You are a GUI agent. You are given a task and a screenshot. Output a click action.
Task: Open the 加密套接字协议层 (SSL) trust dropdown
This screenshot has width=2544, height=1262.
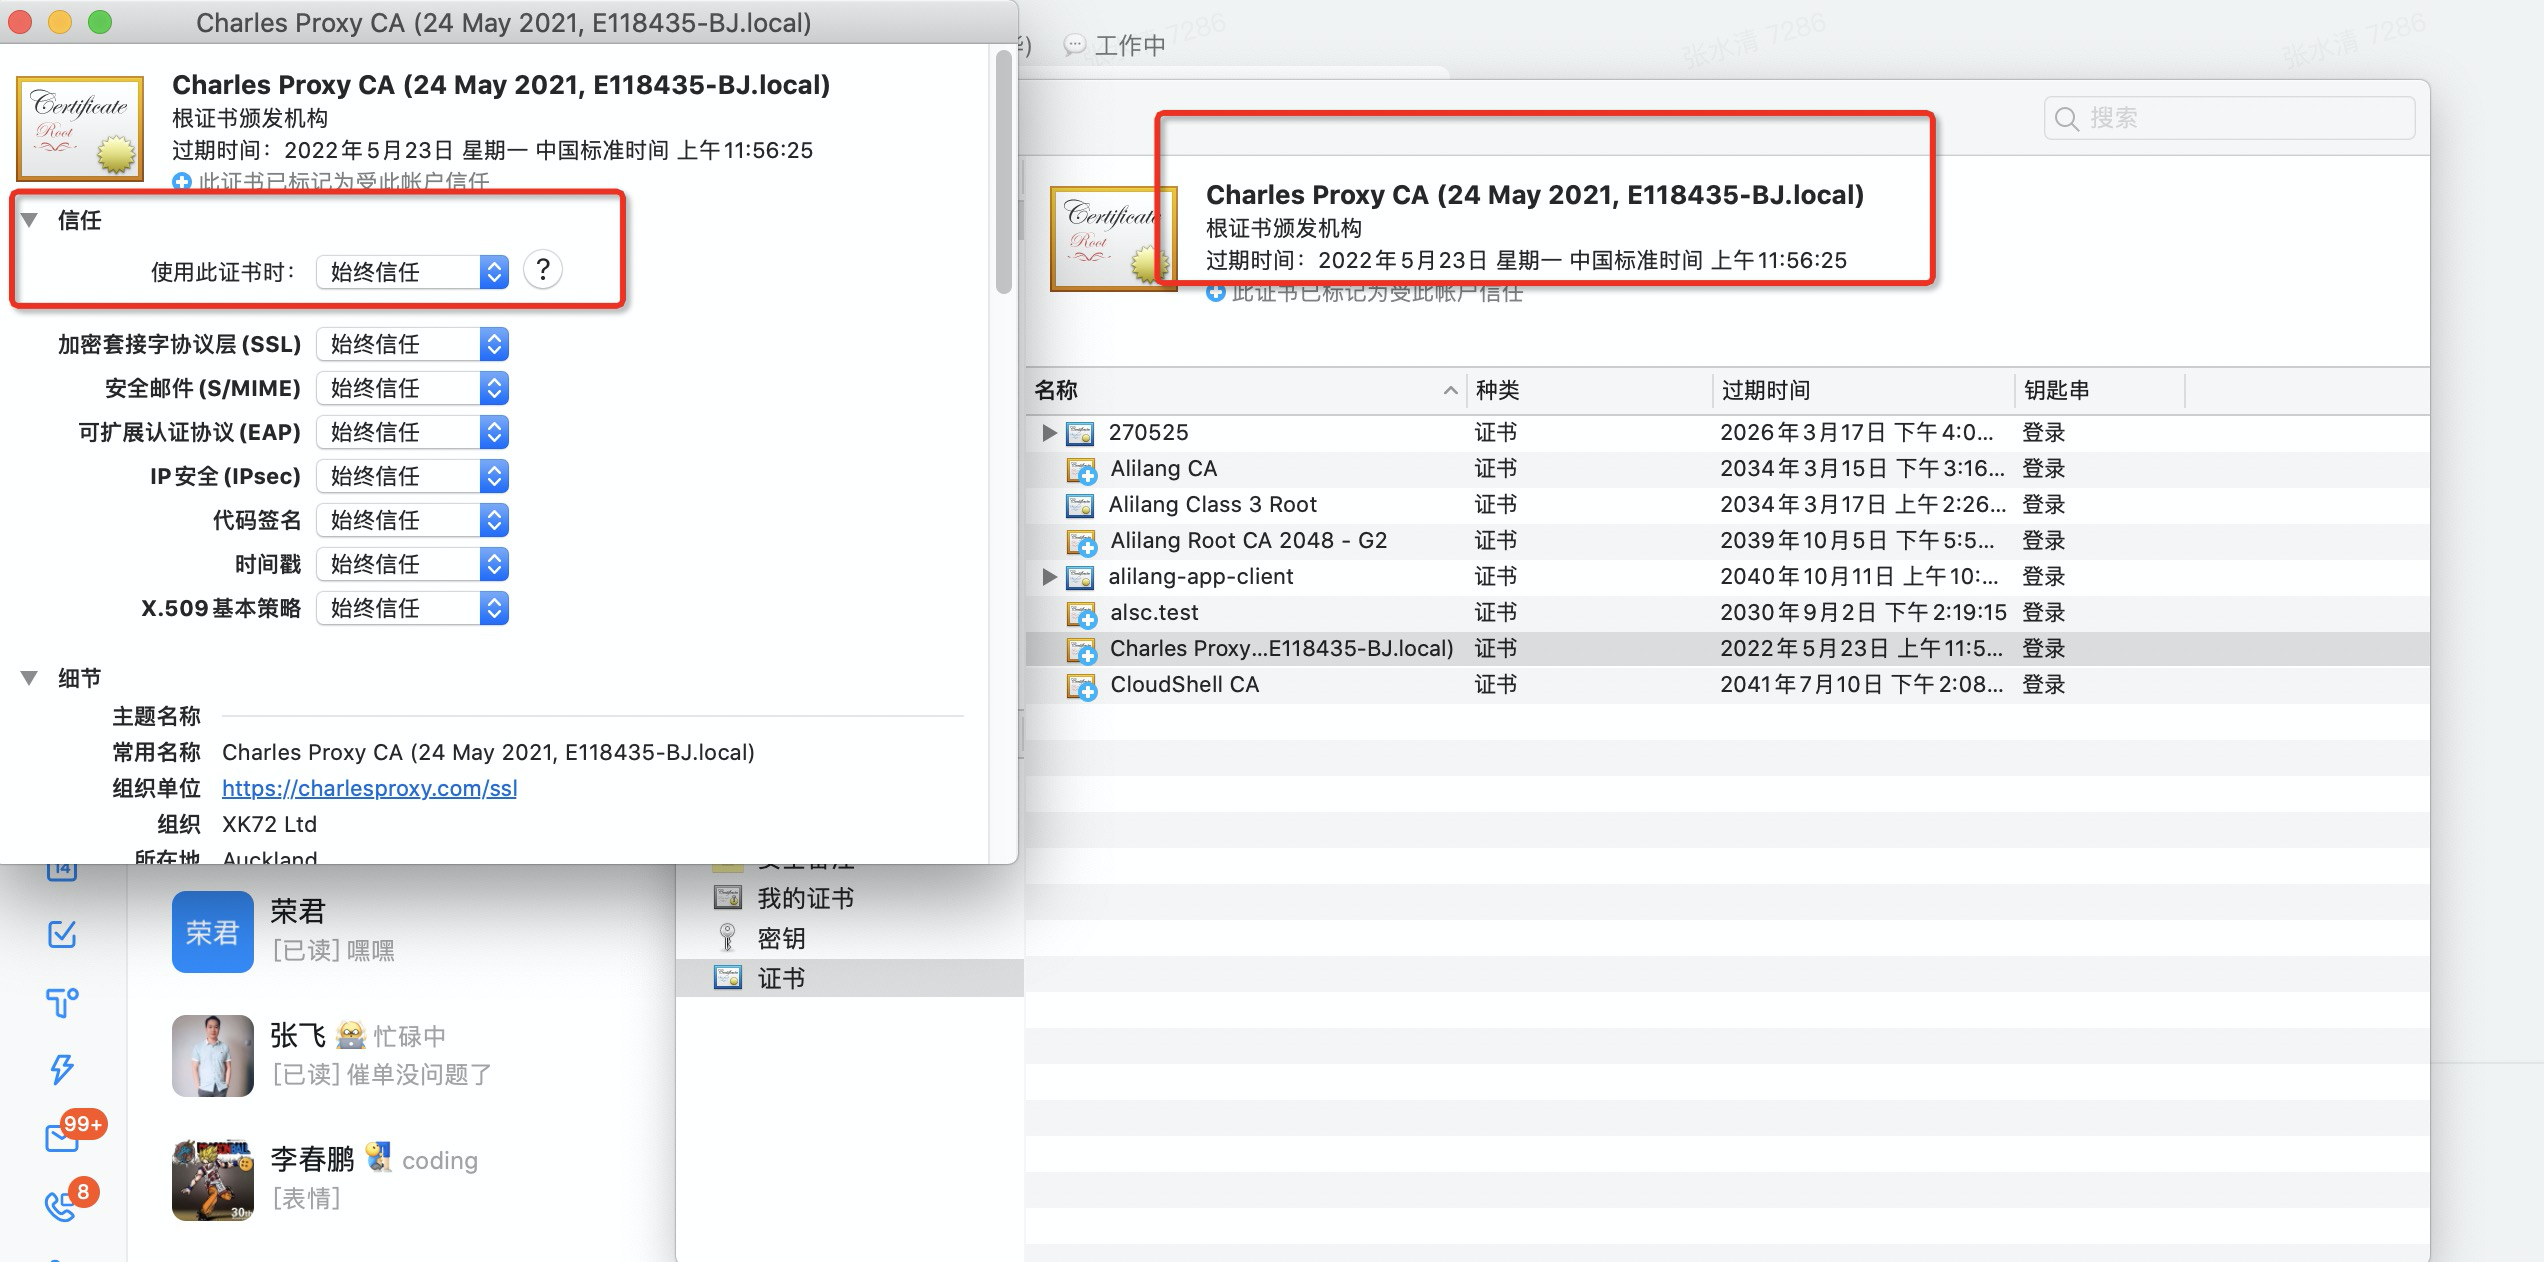pos(412,344)
